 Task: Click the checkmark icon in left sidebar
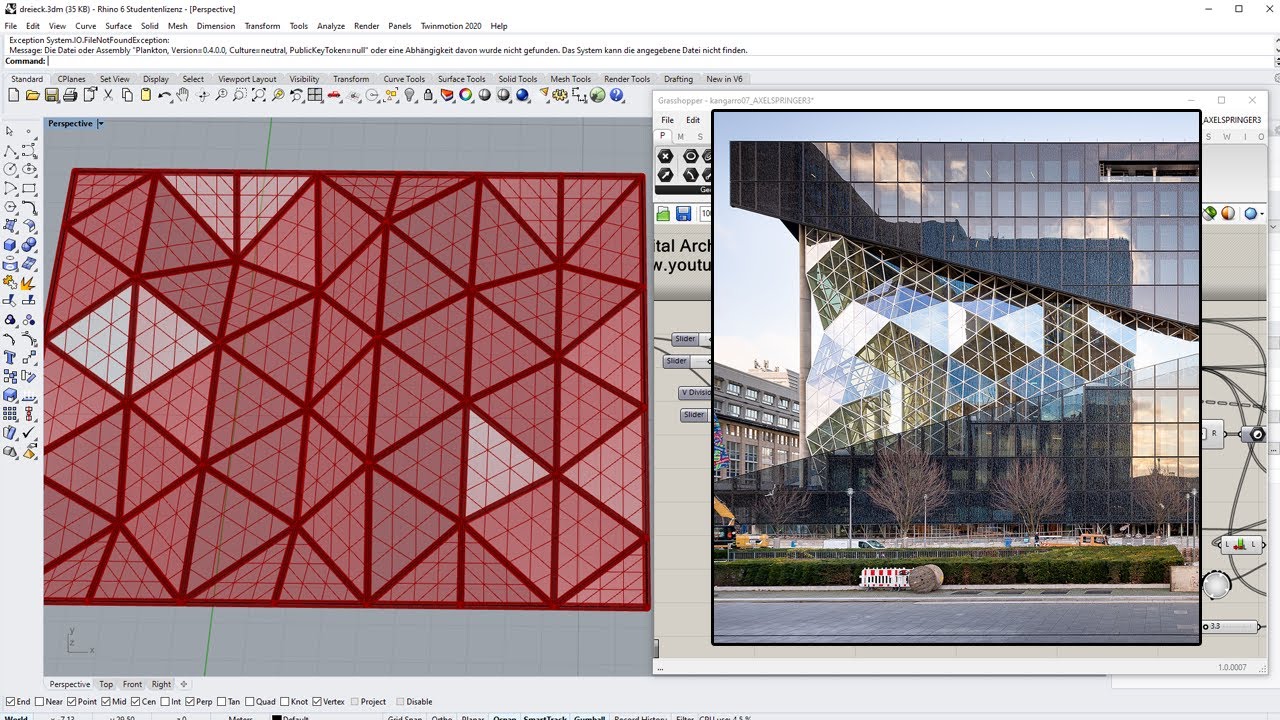coord(29,433)
